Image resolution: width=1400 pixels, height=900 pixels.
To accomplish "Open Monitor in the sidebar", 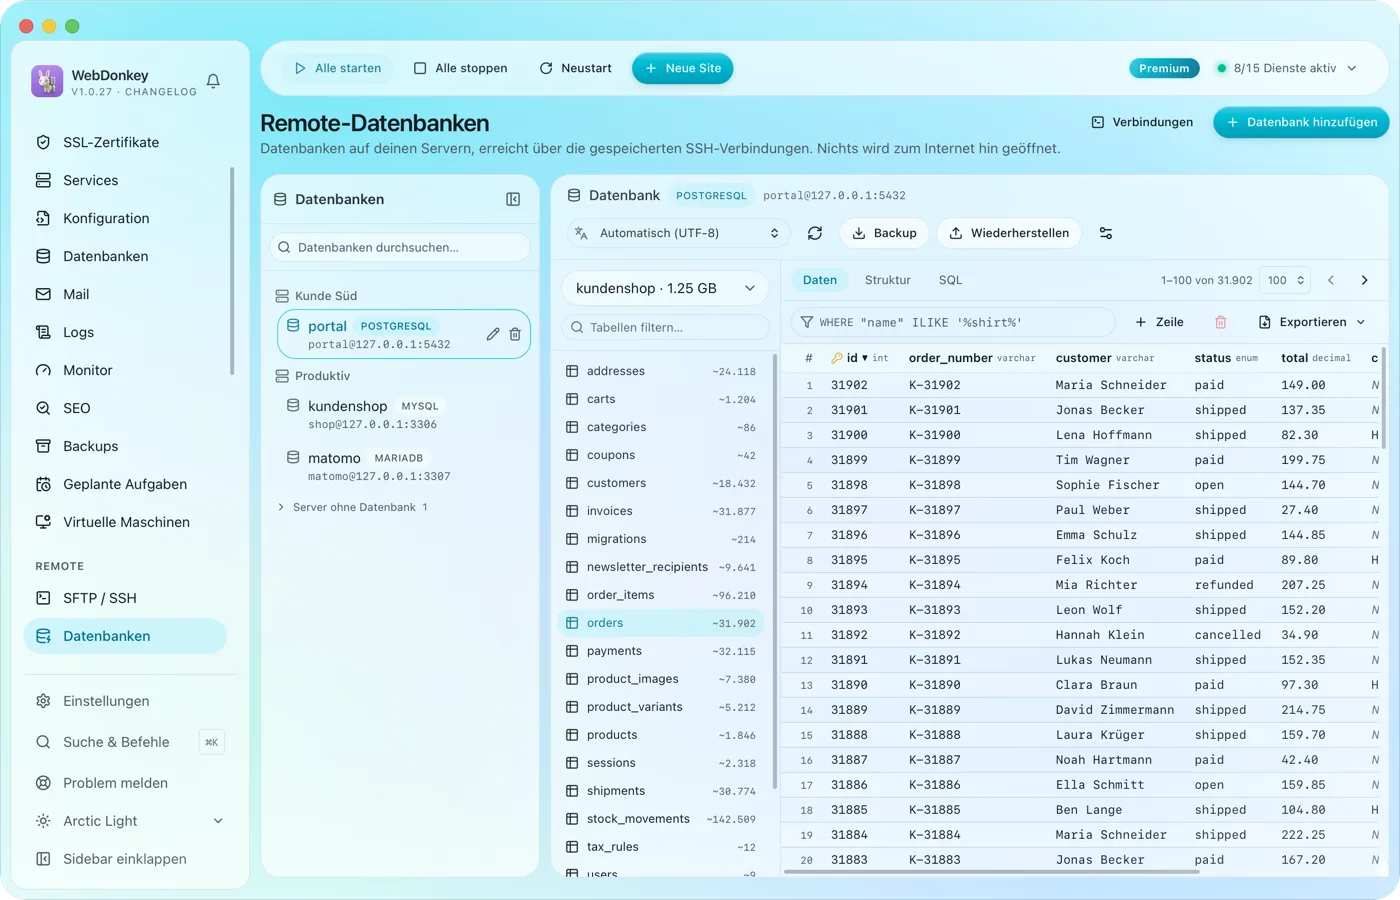I will (126, 370).
